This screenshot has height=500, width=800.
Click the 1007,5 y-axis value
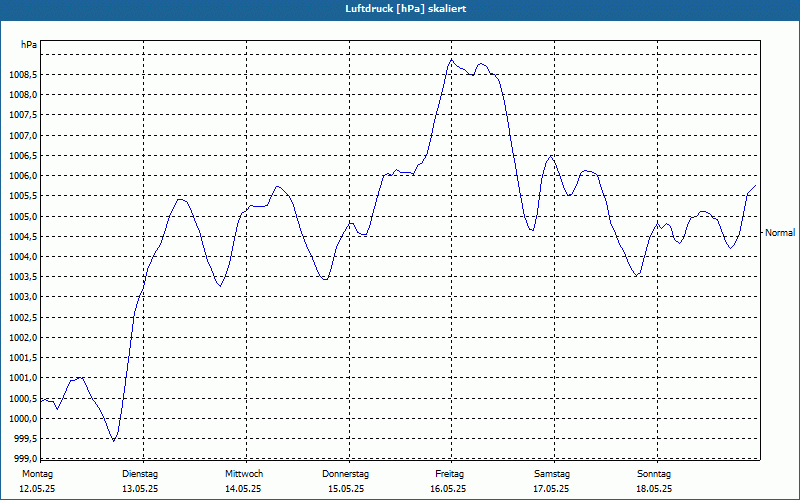click(23, 115)
